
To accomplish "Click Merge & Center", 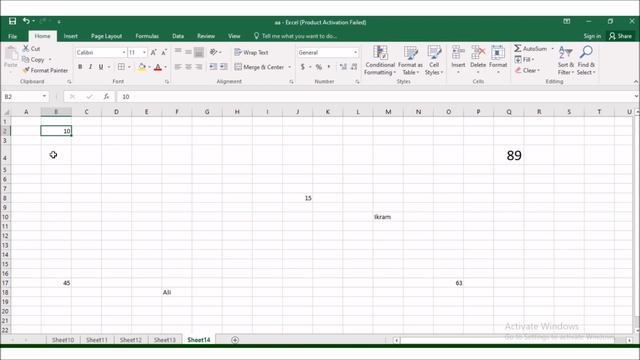I will pyautogui.click(x=259, y=67).
